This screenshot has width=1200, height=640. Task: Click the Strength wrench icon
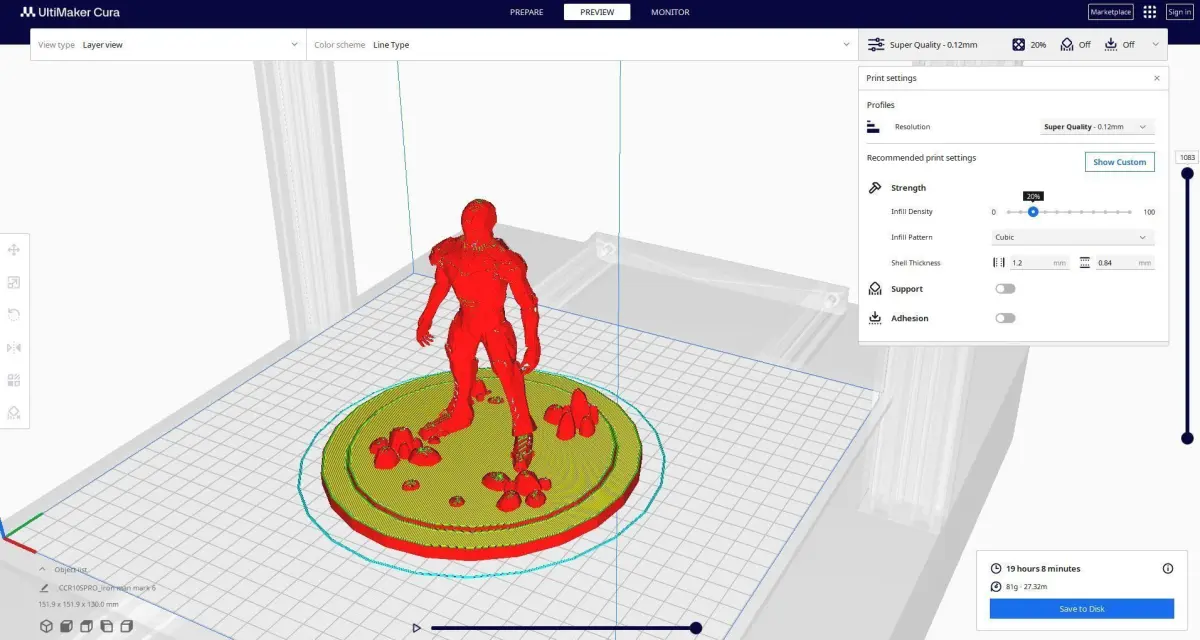pyautogui.click(x=875, y=188)
